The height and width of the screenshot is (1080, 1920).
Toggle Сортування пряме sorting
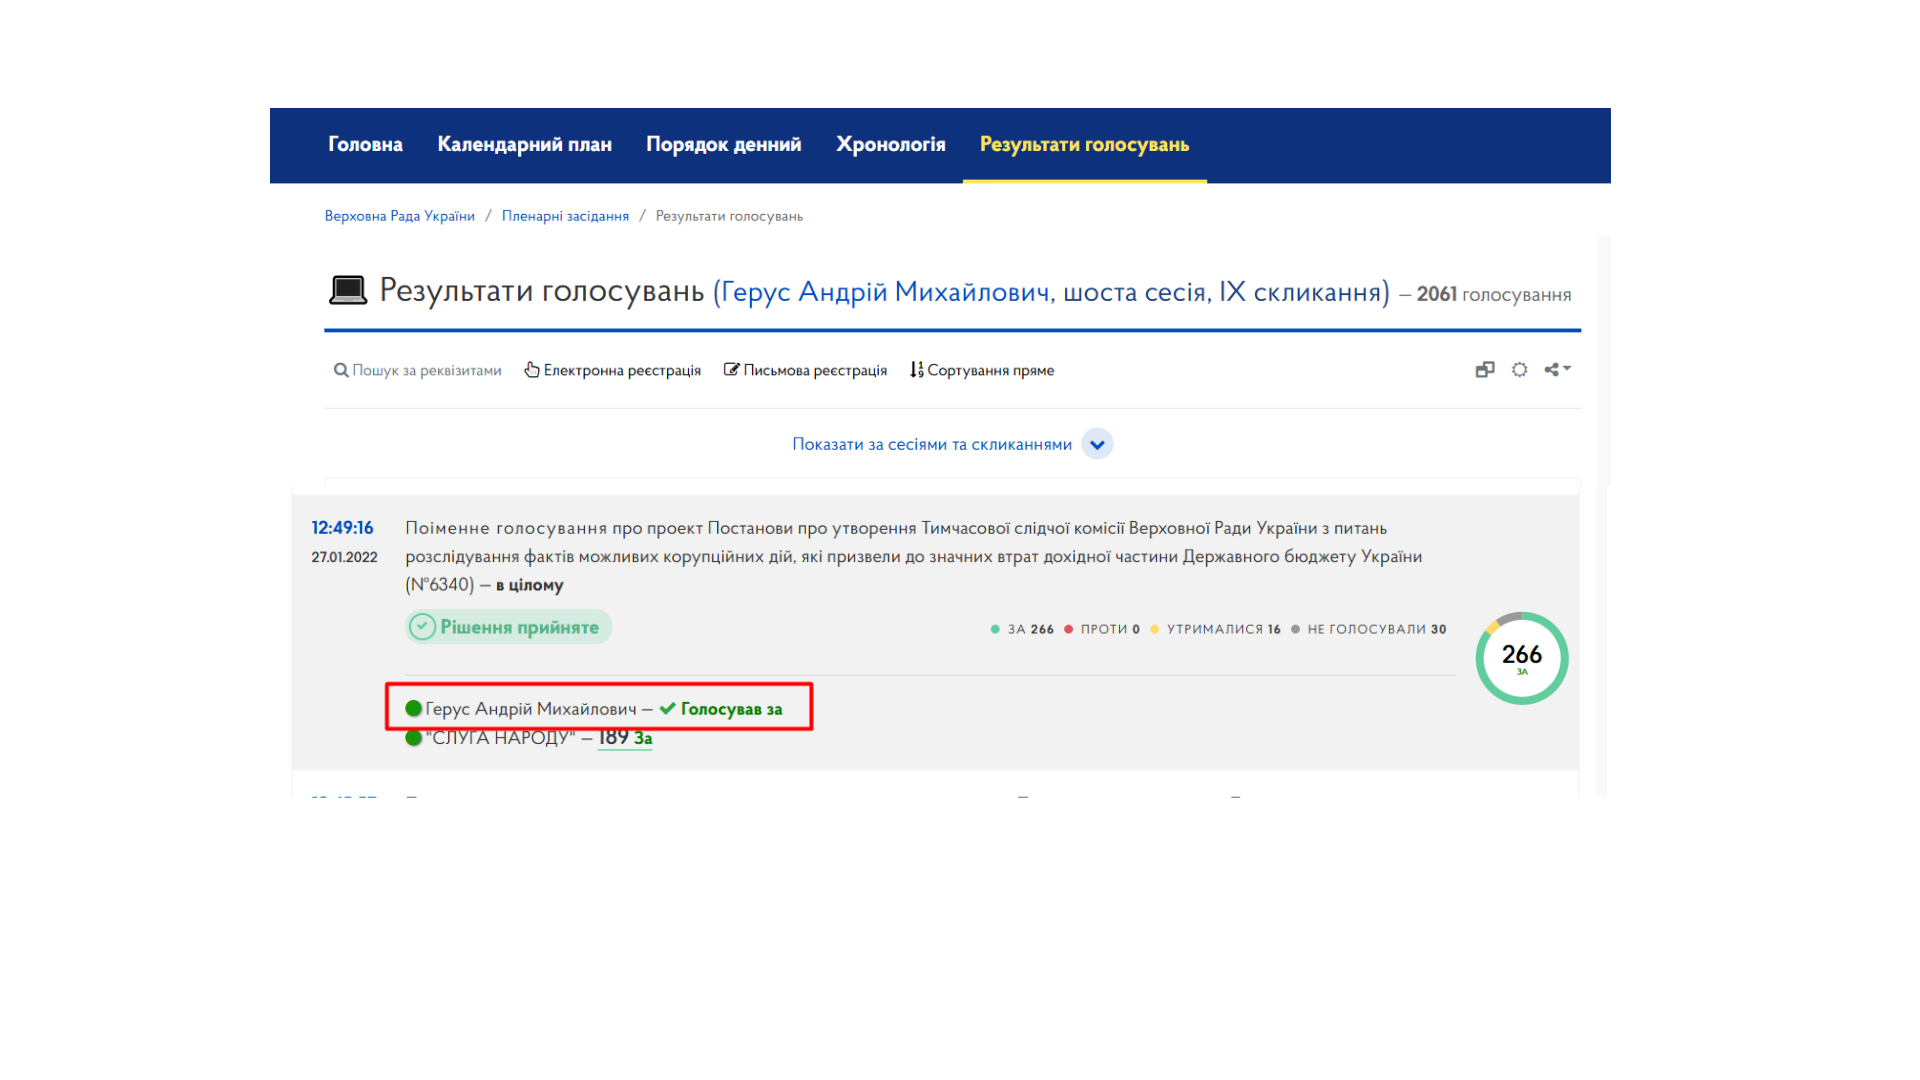click(990, 370)
